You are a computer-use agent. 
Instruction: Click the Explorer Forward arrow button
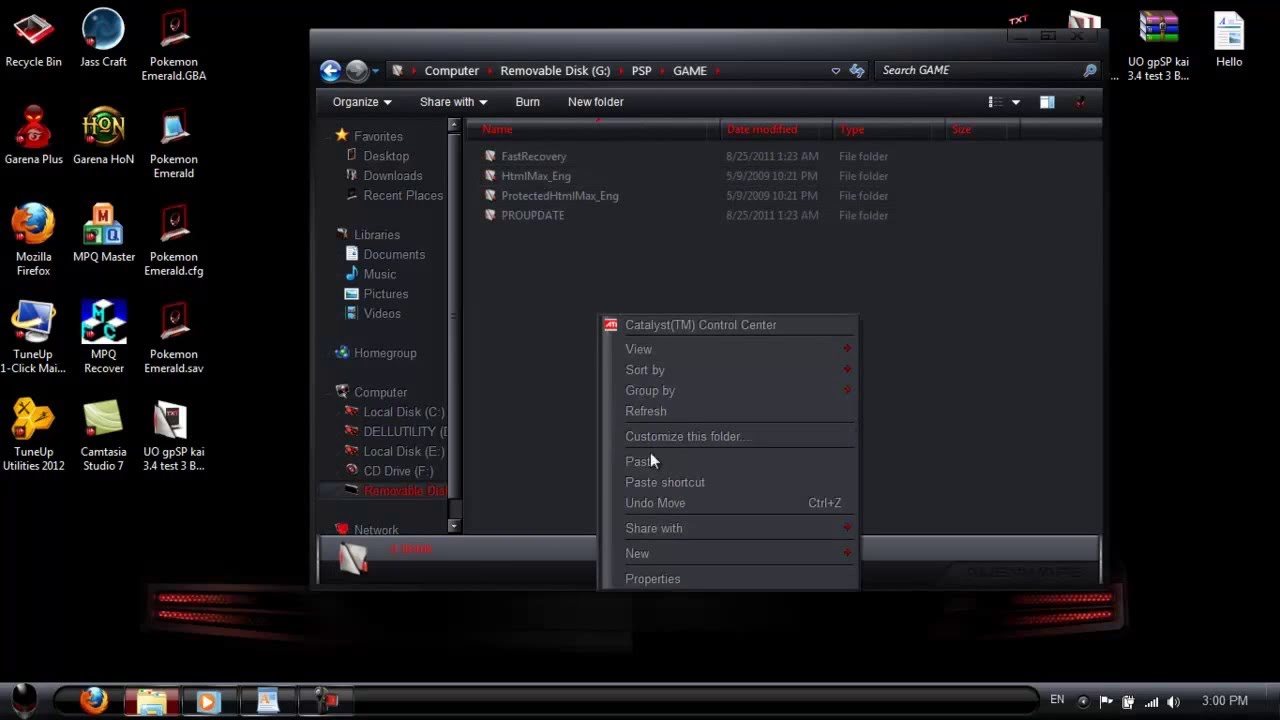click(x=356, y=70)
